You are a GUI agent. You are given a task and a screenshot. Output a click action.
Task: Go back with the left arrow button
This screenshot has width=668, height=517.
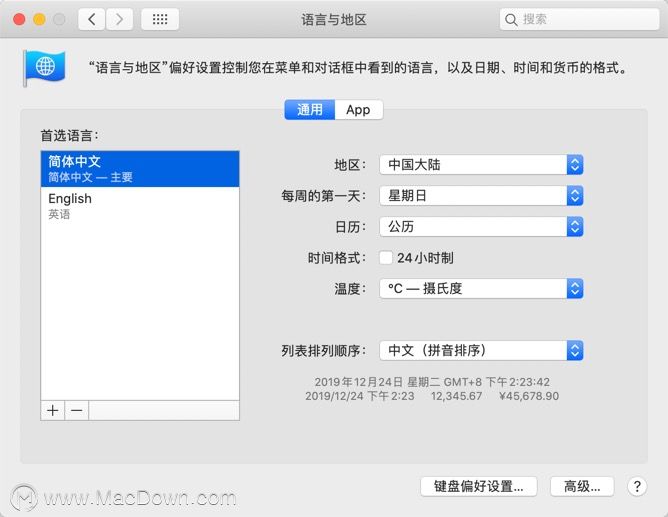click(92, 19)
